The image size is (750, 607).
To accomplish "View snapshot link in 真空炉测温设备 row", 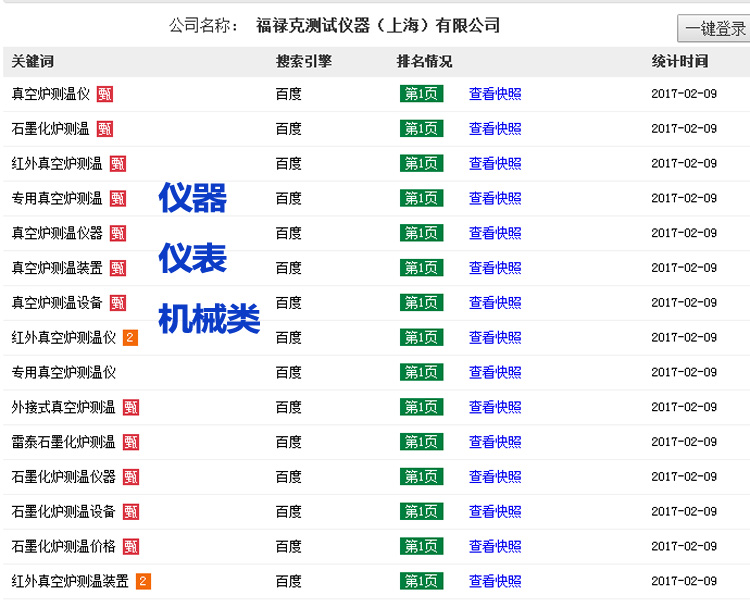I will [x=495, y=303].
